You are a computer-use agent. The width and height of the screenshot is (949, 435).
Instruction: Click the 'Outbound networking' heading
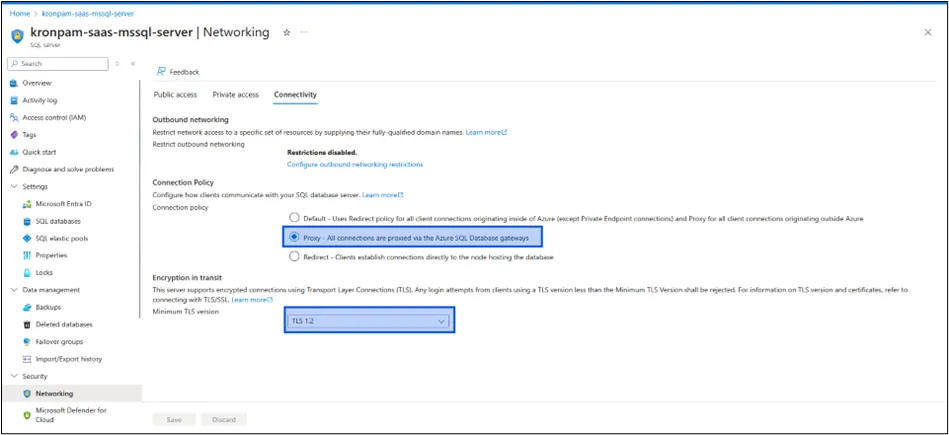tap(191, 120)
